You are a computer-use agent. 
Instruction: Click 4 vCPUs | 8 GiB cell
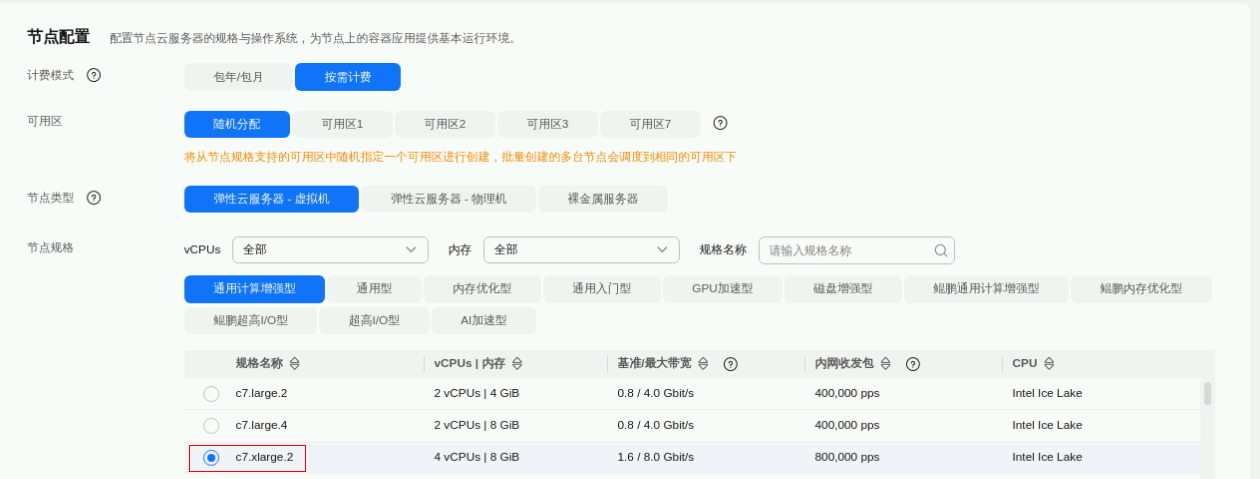[476, 457]
